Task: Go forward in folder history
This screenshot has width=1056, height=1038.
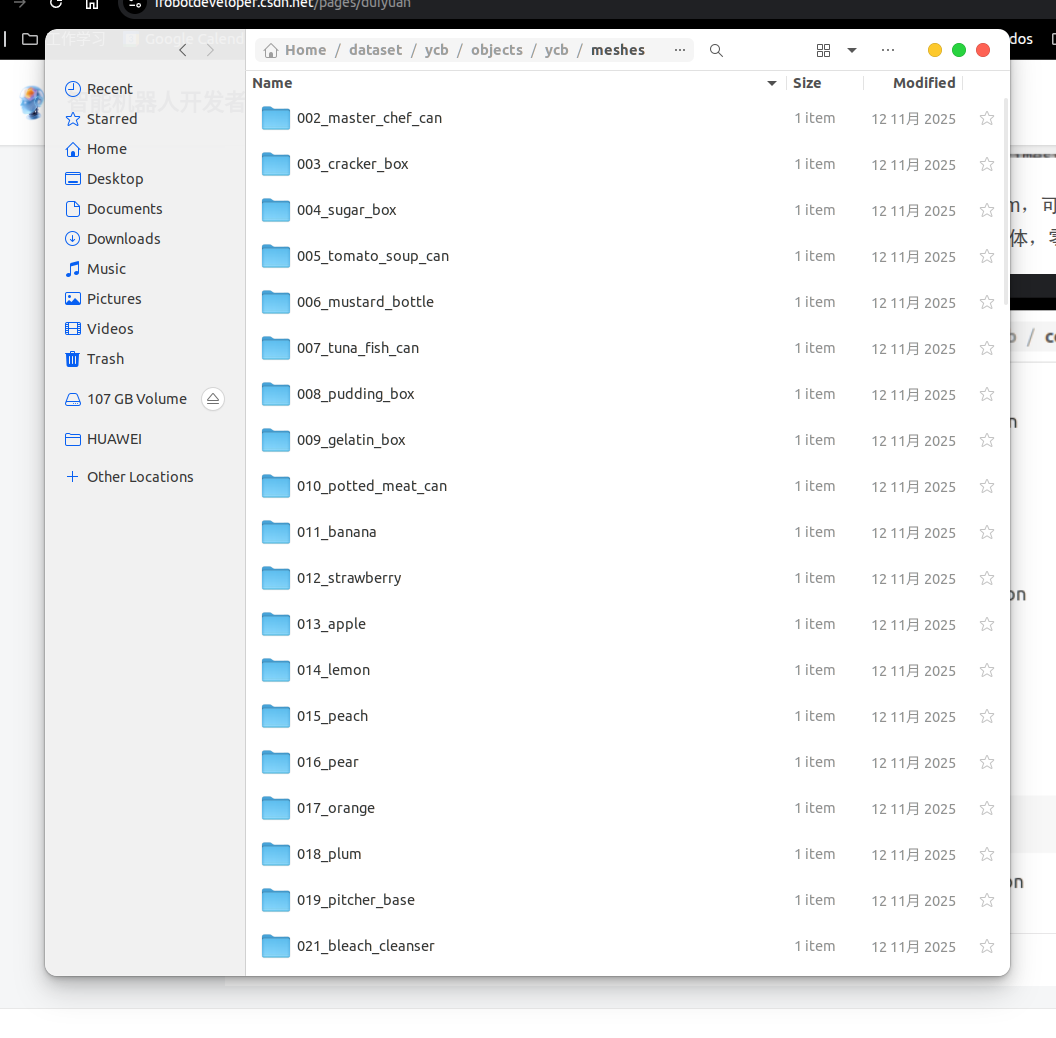Action: (210, 51)
